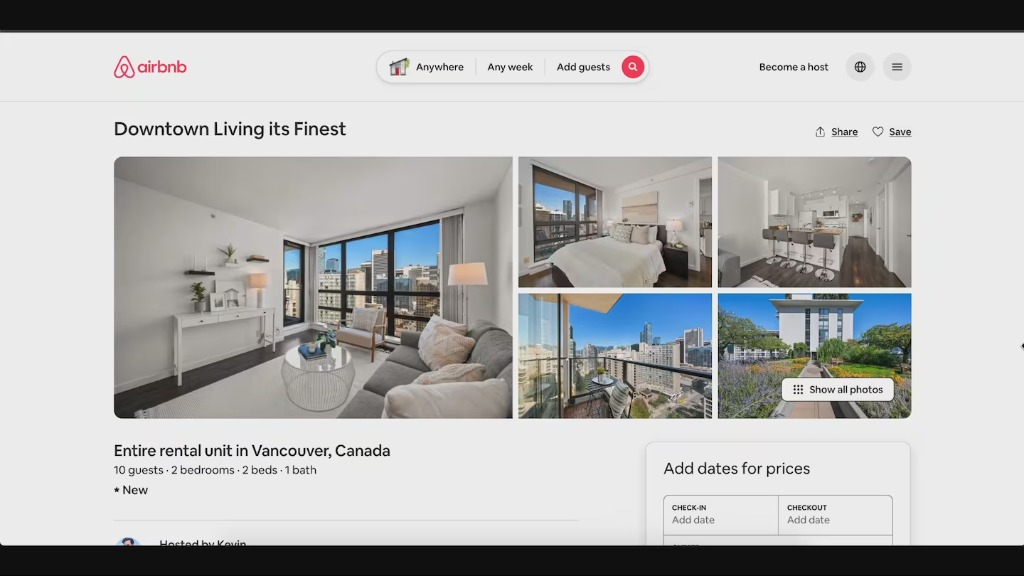Open the Any week date picker
This screenshot has width=1024, height=576.
click(510, 67)
